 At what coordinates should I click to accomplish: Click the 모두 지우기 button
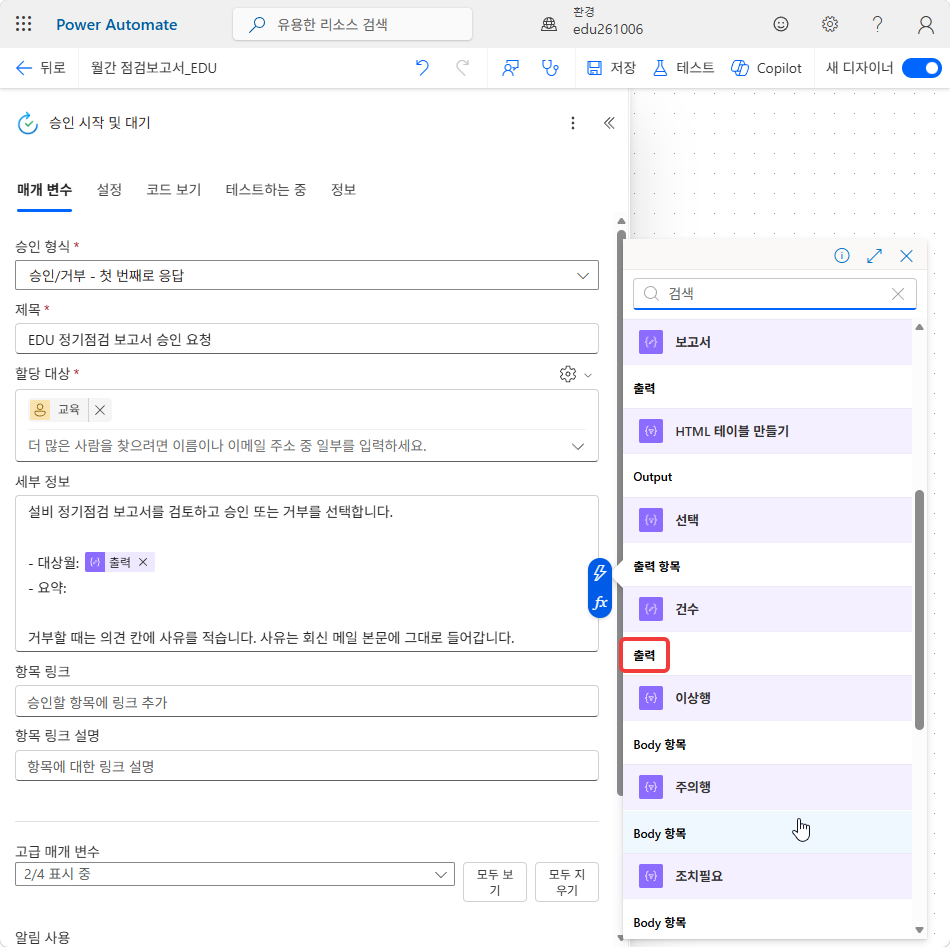[x=567, y=882]
